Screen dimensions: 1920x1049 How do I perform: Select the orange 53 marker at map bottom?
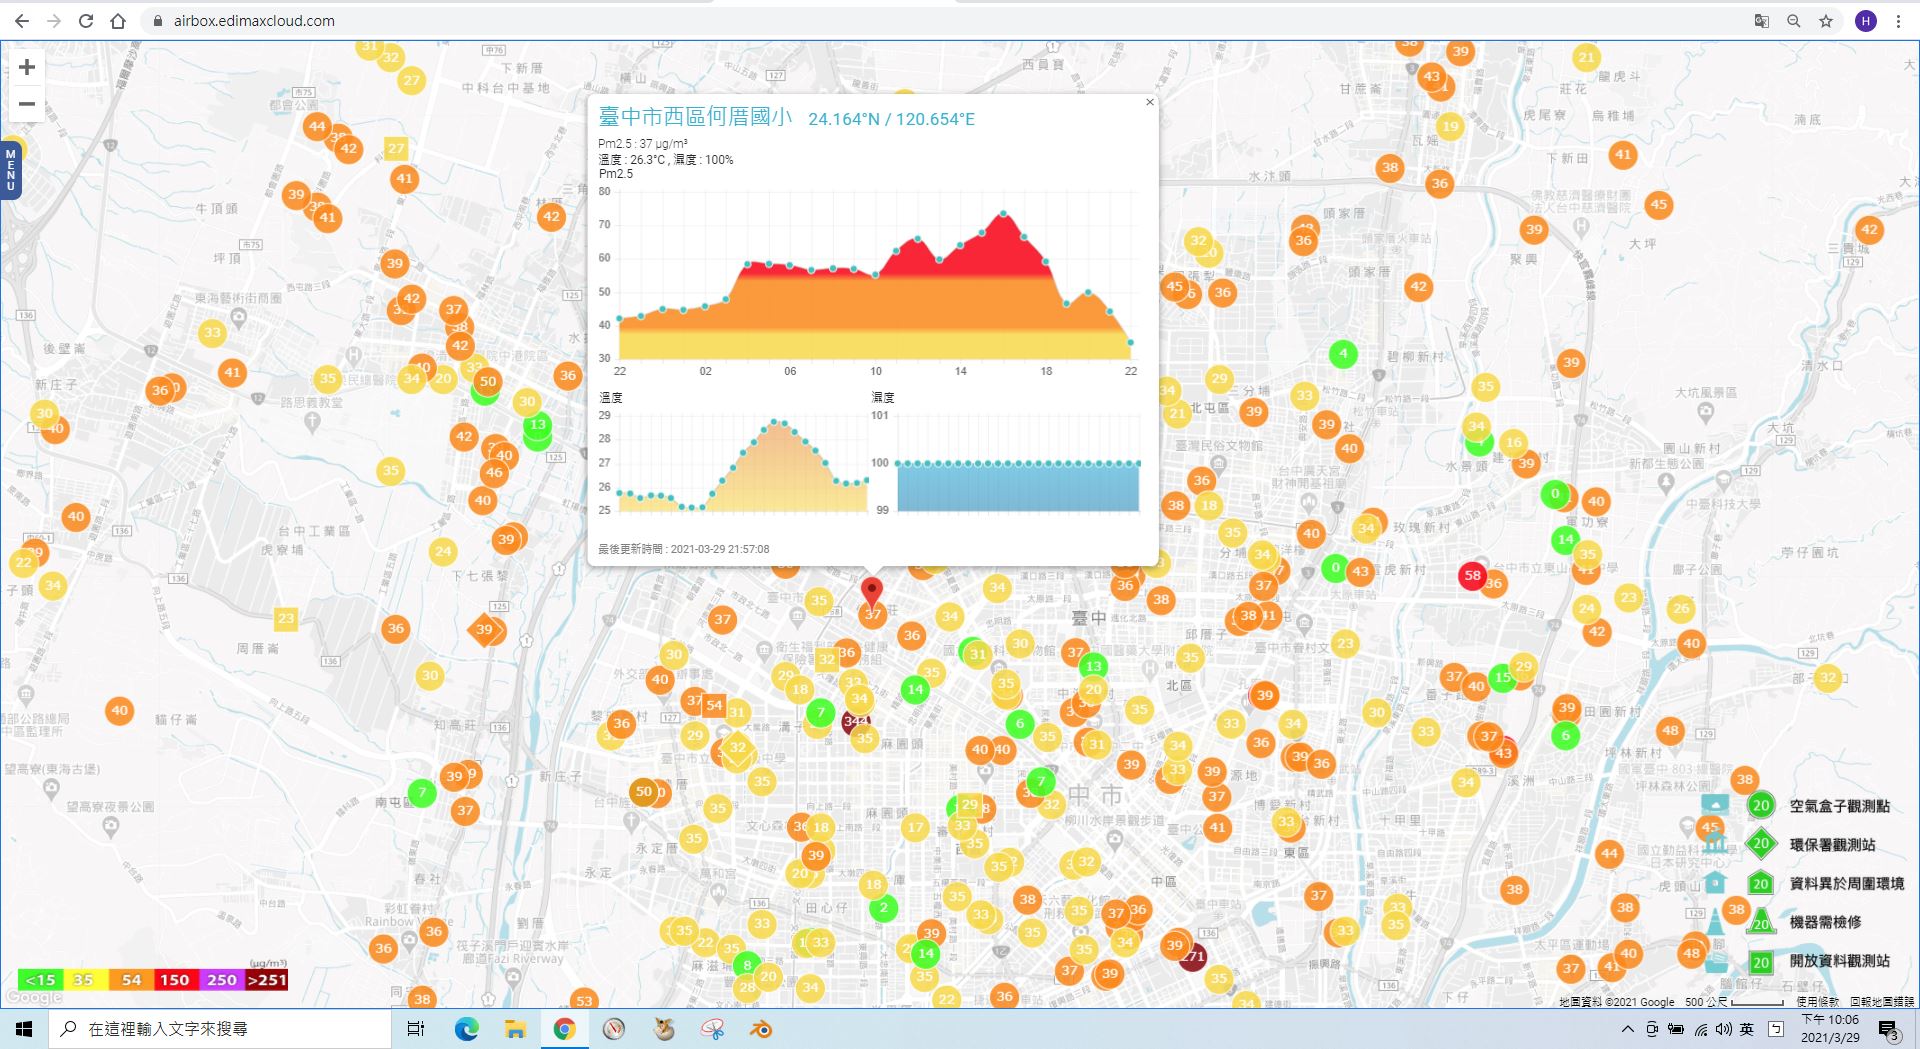585,1000
